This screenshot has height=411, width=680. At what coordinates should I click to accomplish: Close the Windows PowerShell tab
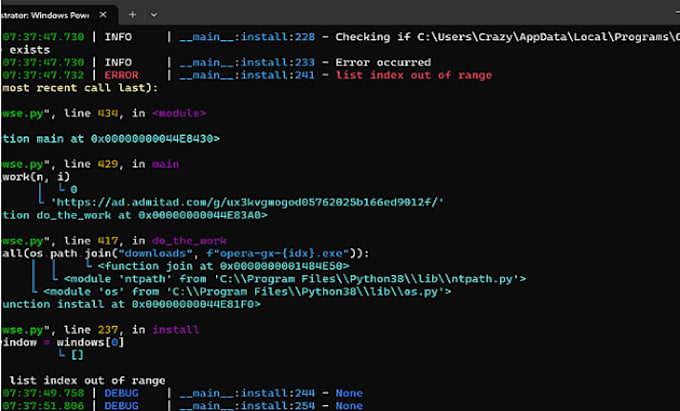coord(103,15)
